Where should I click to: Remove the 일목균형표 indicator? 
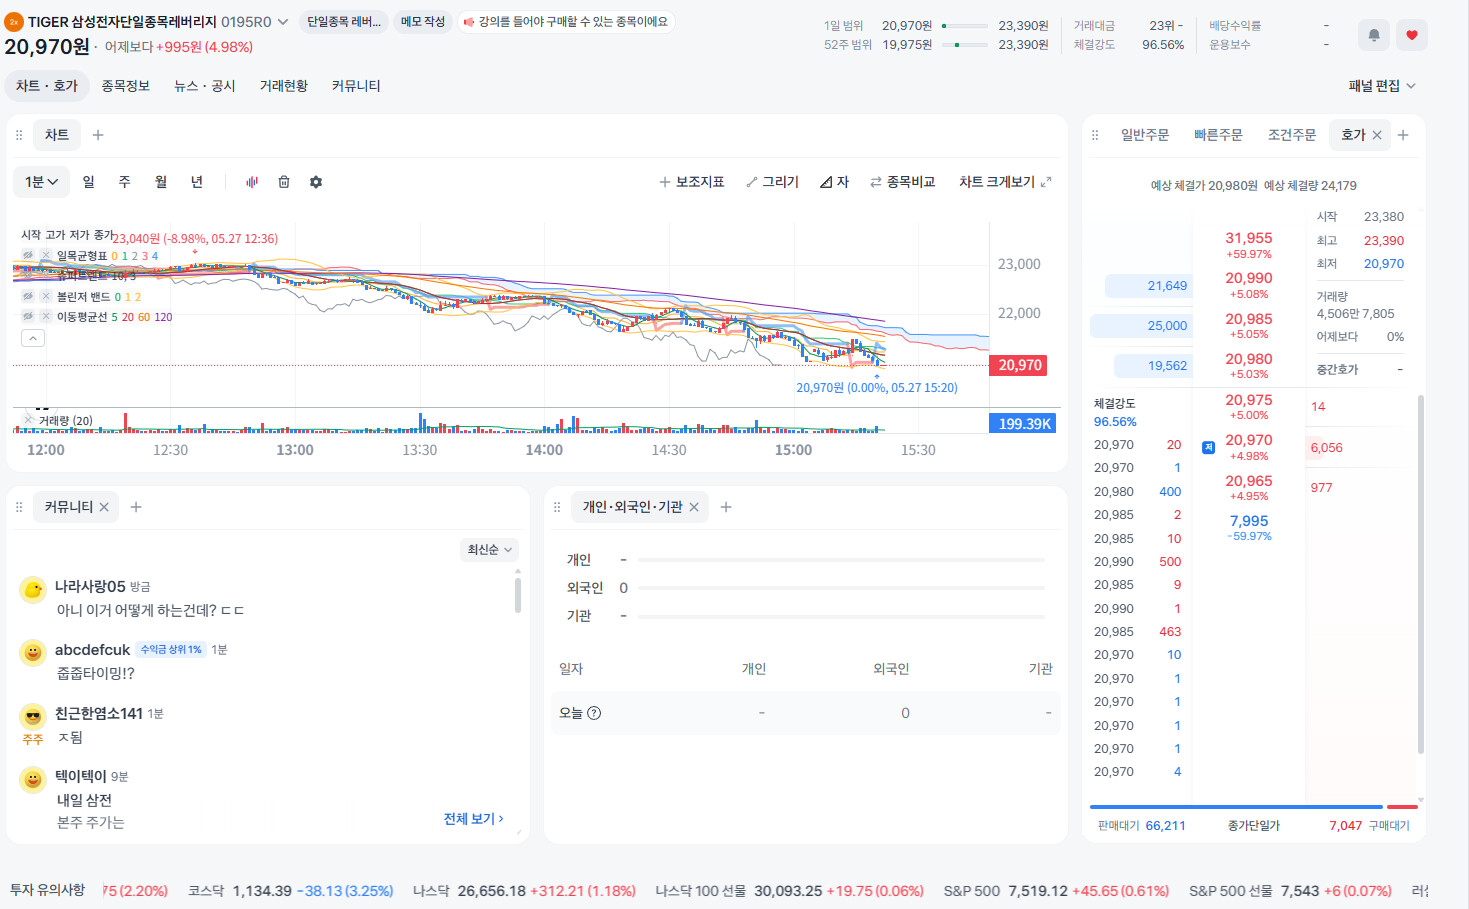point(46,256)
